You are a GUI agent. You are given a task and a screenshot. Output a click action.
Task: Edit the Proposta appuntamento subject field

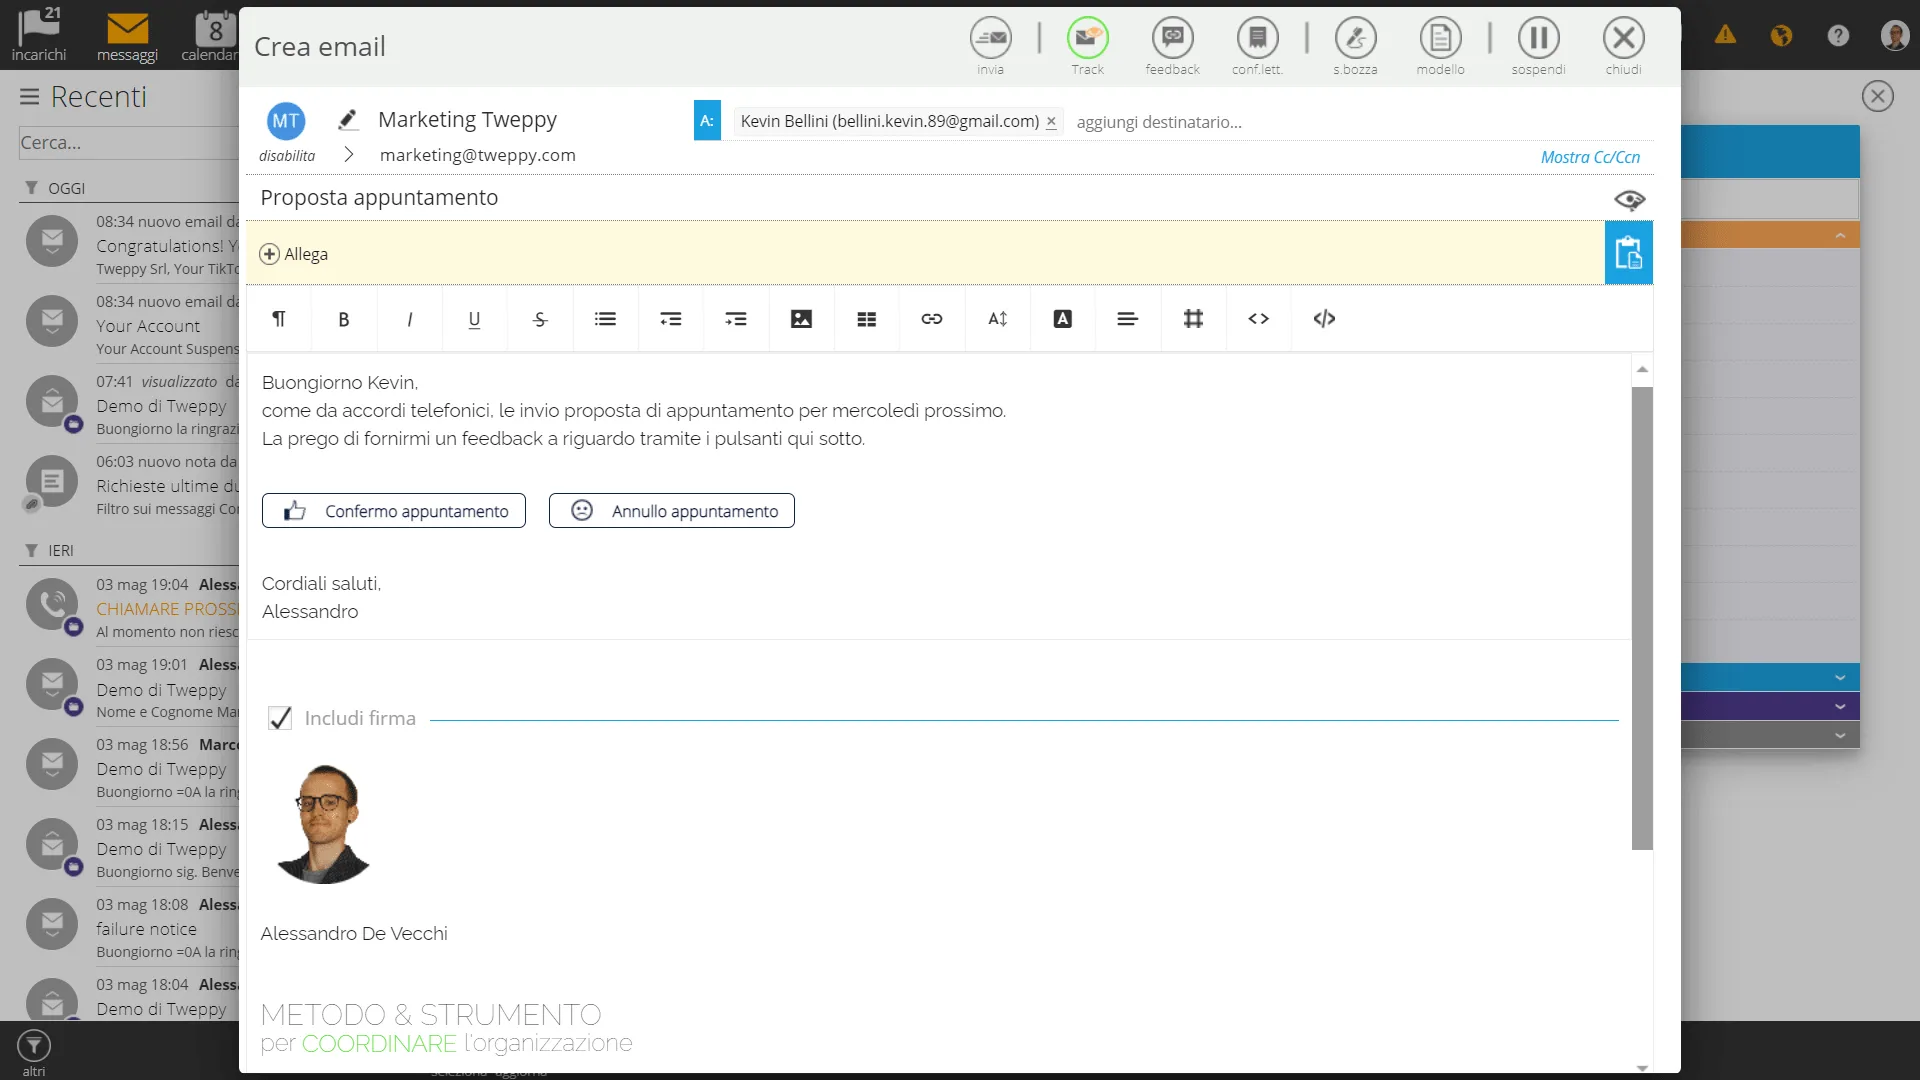(930, 198)
